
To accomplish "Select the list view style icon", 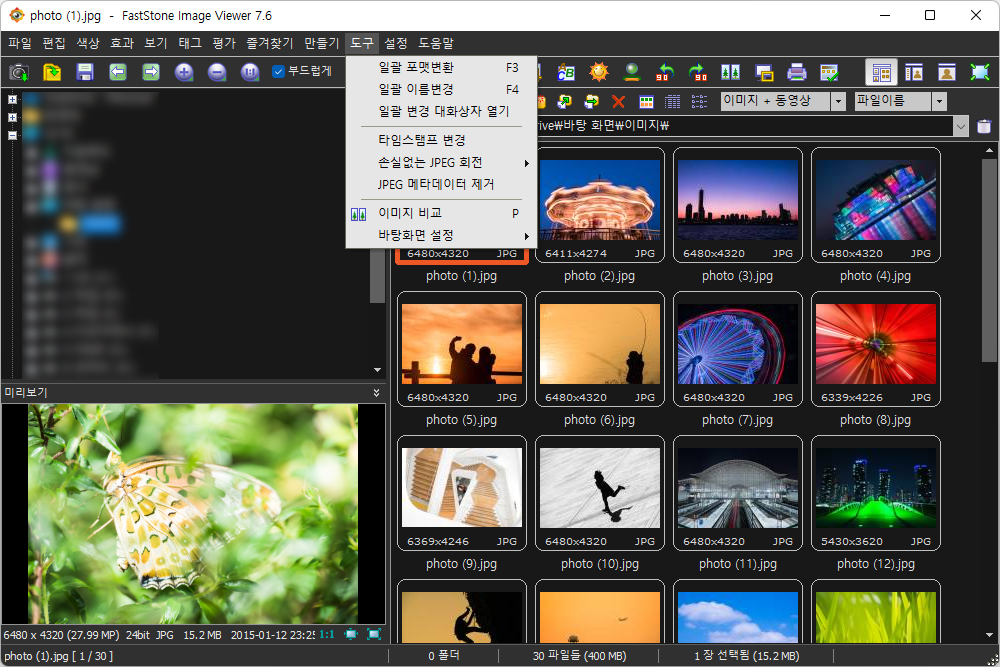I will (x=700, y=101).
